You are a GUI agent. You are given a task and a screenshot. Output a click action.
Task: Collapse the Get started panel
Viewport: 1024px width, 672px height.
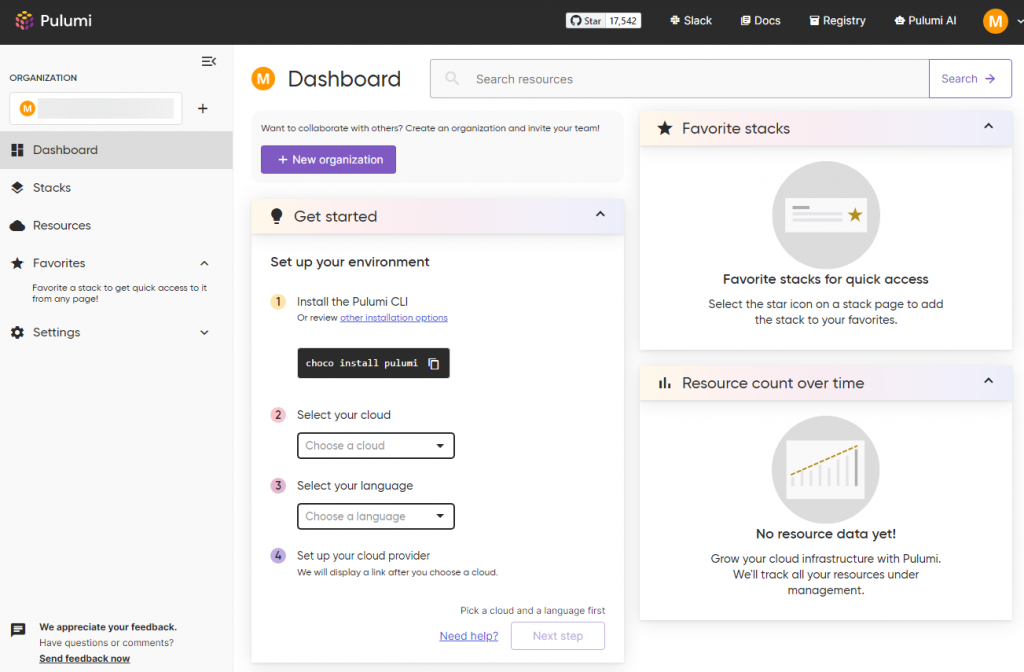pyautogui.click(x=600, y=214)
